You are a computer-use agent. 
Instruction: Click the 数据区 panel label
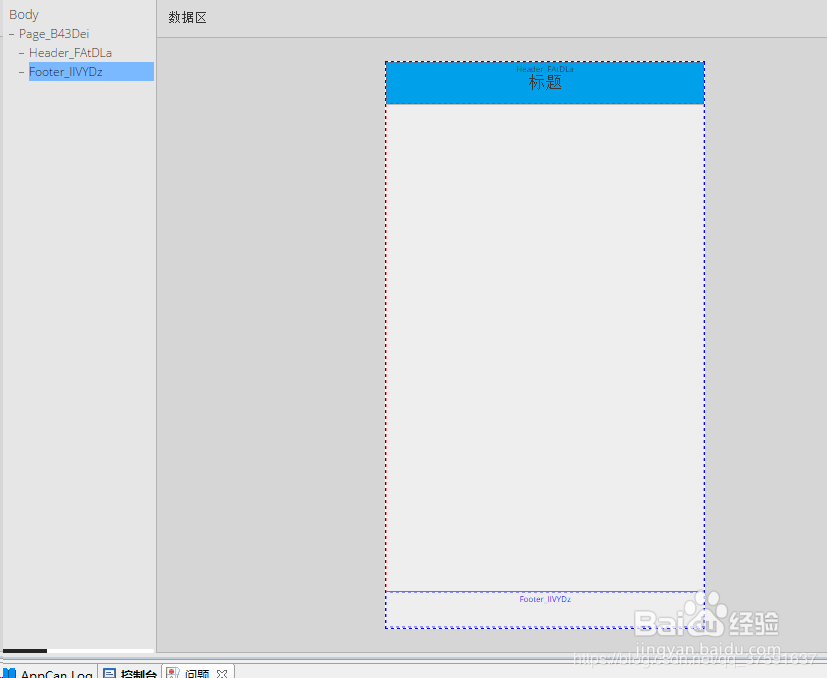click(187, 17)
